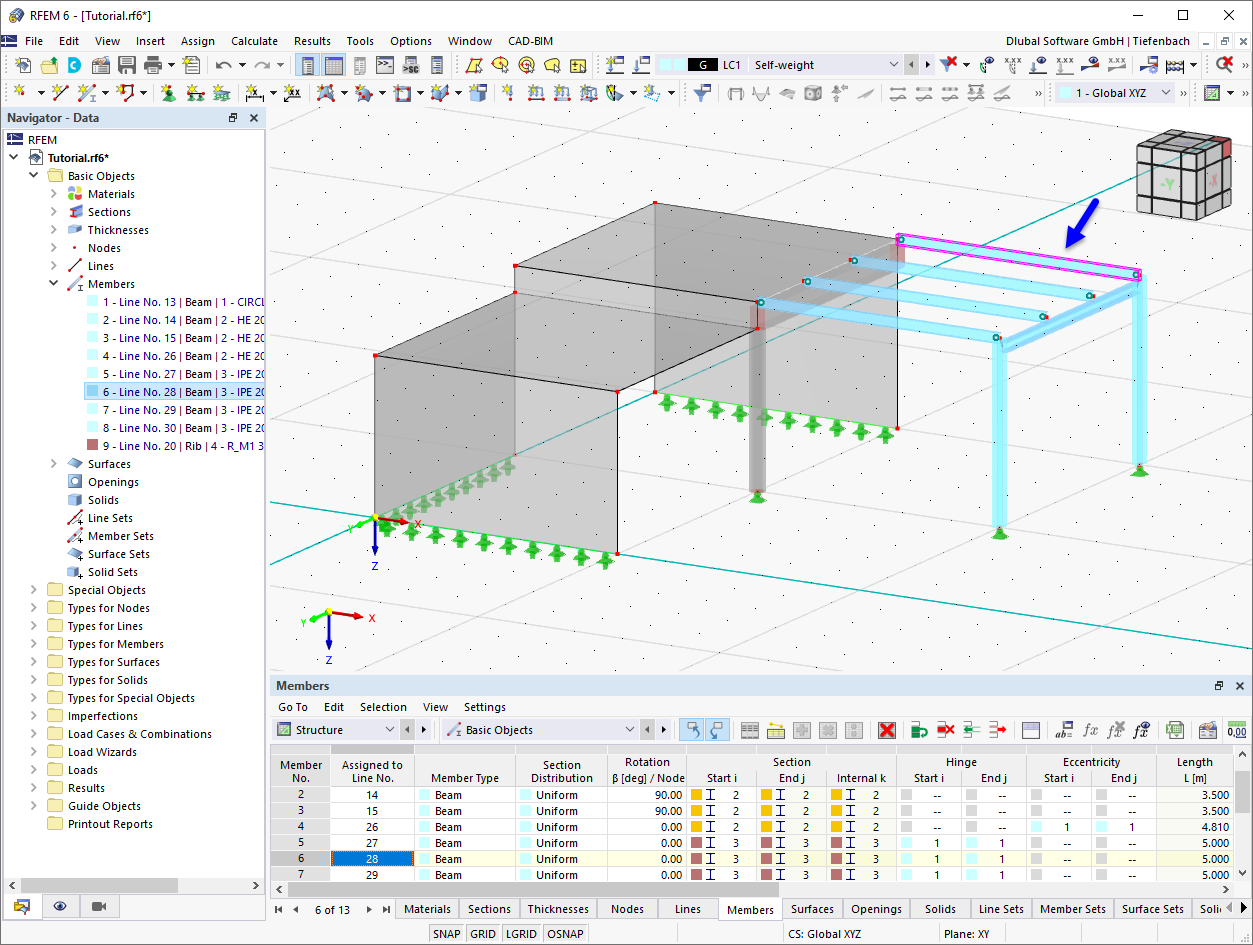Switch to the eye display tab in Navigator

(x=60, y=906)
